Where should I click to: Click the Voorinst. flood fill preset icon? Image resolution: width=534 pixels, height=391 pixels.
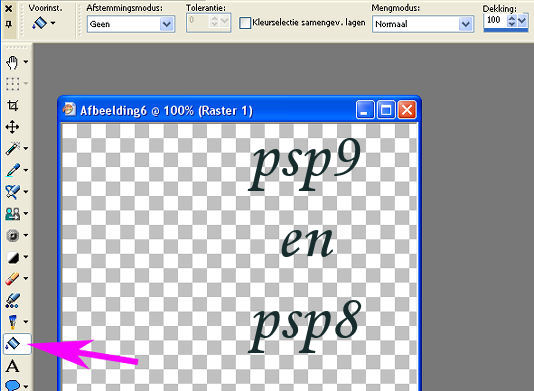coord(40,23)
